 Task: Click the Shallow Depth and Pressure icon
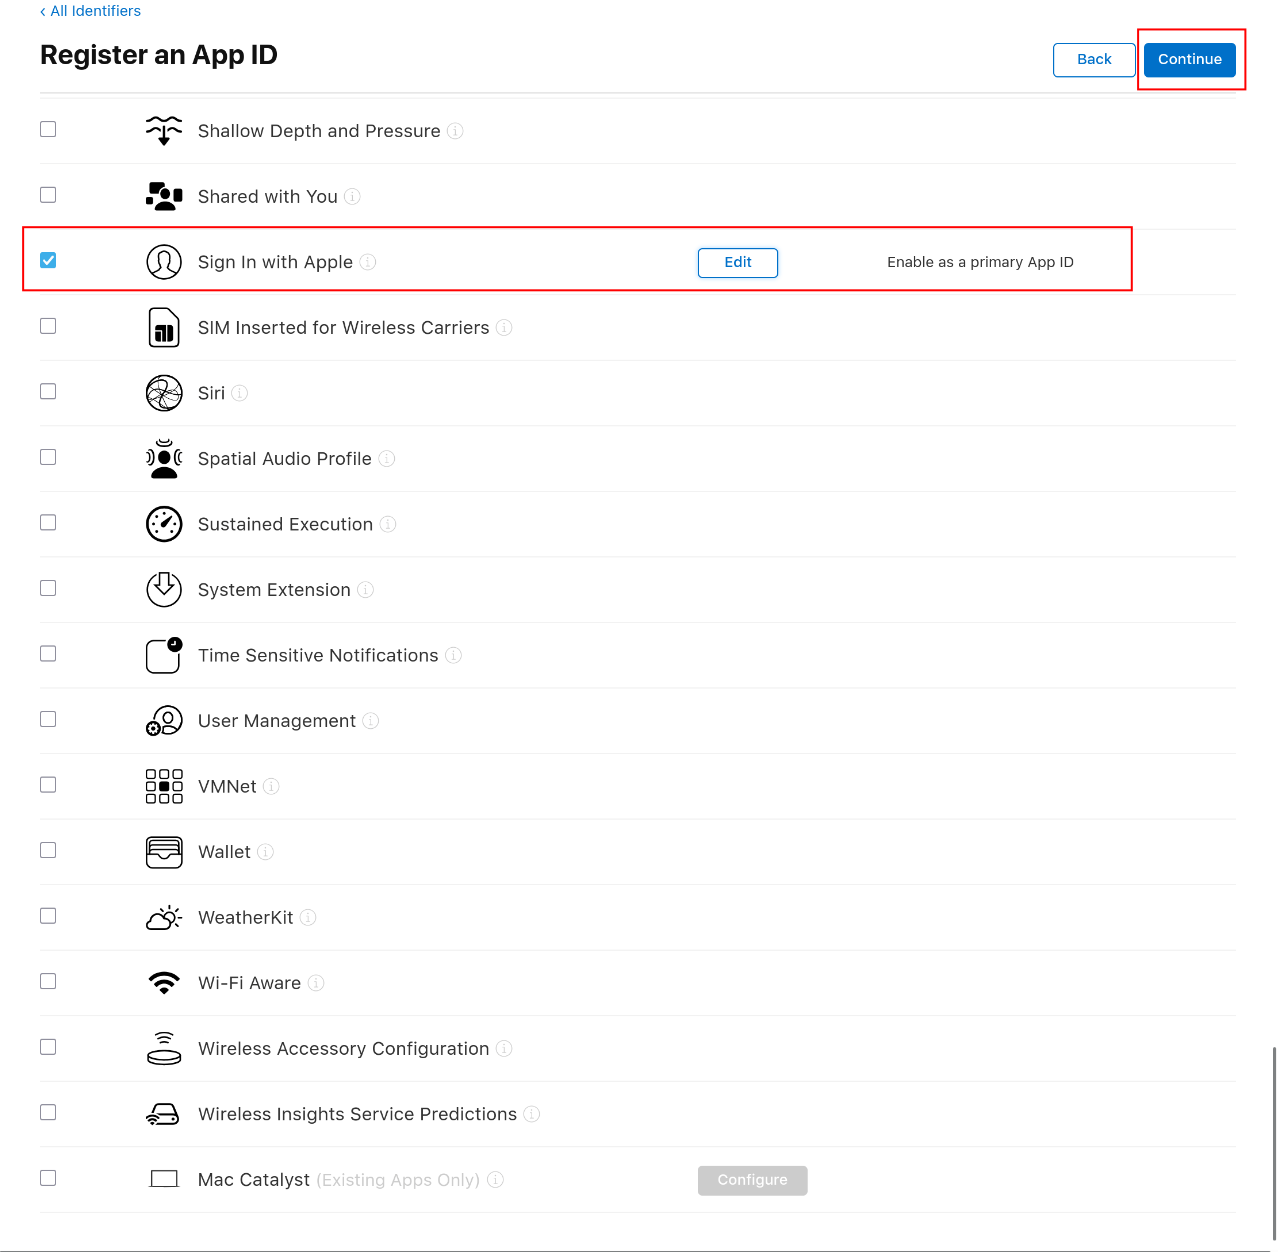[x=163, y=130]
